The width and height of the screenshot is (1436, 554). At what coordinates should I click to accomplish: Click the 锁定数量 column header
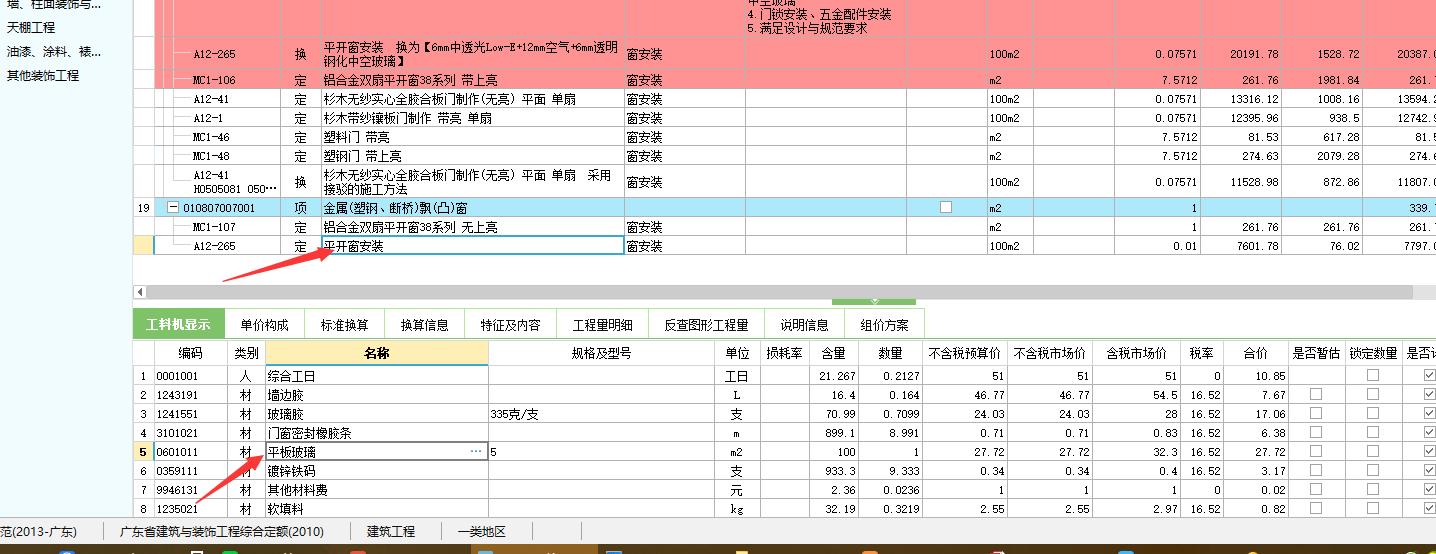(1373, 354)
